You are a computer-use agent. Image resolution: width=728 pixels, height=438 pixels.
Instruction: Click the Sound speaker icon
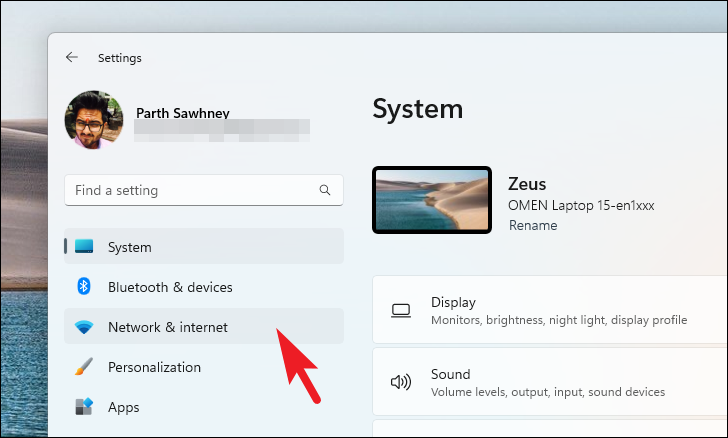pyautogui.click(x=401, y=382)
